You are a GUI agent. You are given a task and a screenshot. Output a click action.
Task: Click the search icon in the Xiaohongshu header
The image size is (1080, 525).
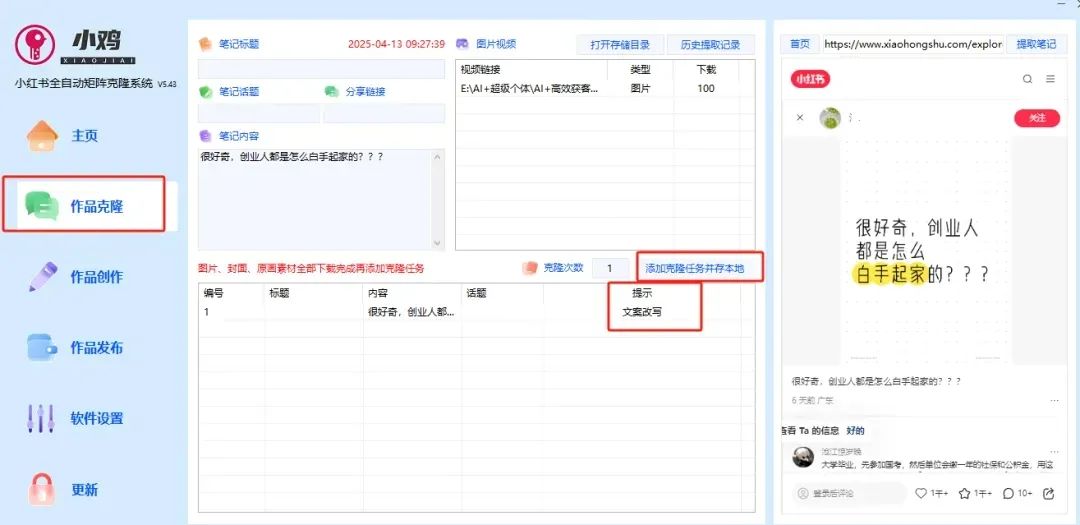click(x=1027, y=79)
